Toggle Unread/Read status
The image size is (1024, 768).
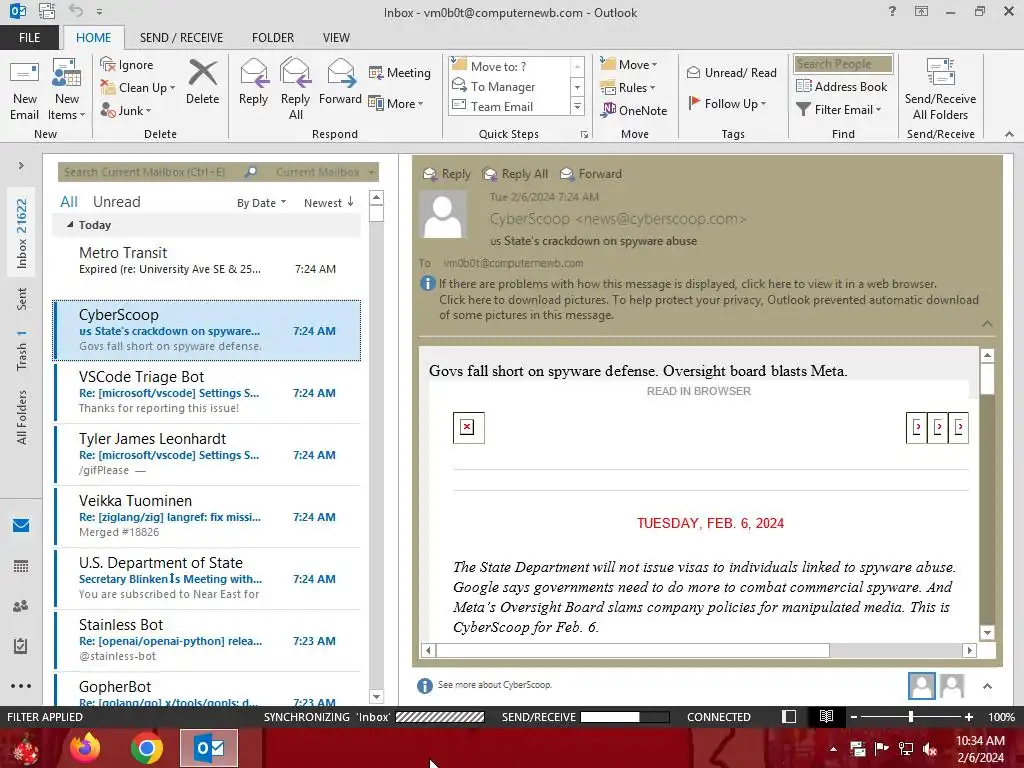click(x=731, y=72)
